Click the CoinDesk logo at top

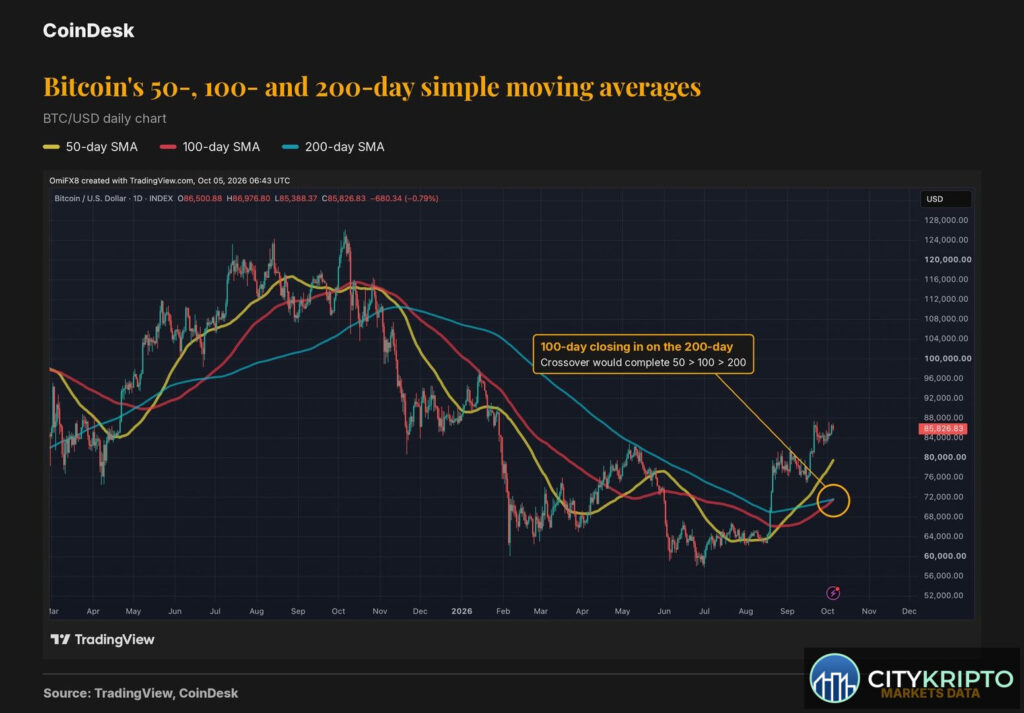(88, 31)
